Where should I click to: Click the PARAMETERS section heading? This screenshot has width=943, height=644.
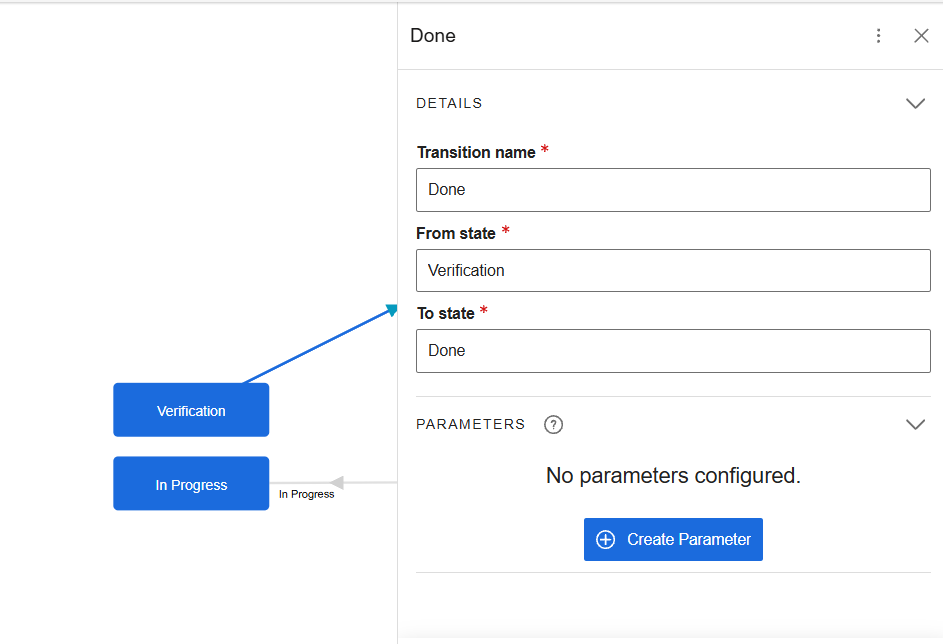470,425
